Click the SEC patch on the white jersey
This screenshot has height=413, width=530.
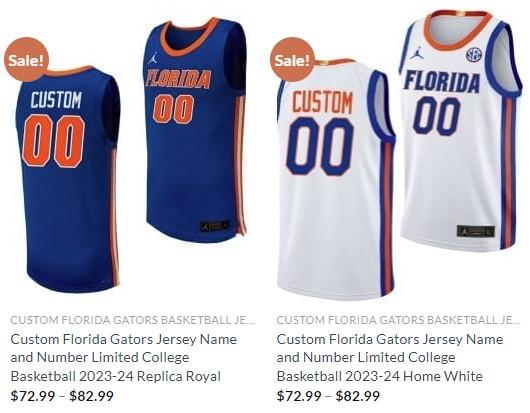[x=474, y=54]
